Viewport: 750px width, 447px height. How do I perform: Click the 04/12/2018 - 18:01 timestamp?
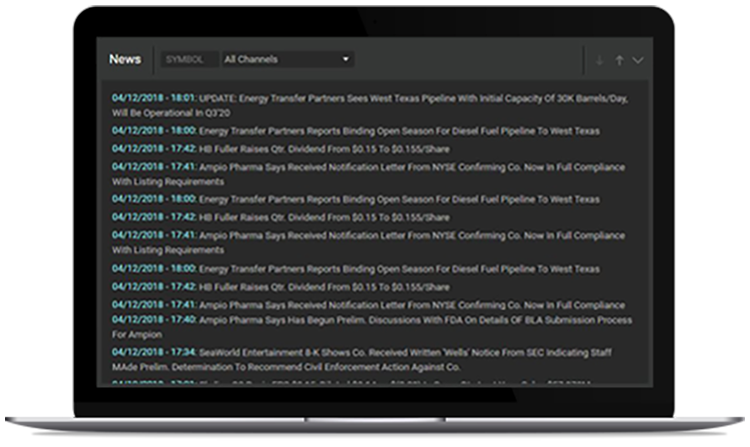pos(153,97)
